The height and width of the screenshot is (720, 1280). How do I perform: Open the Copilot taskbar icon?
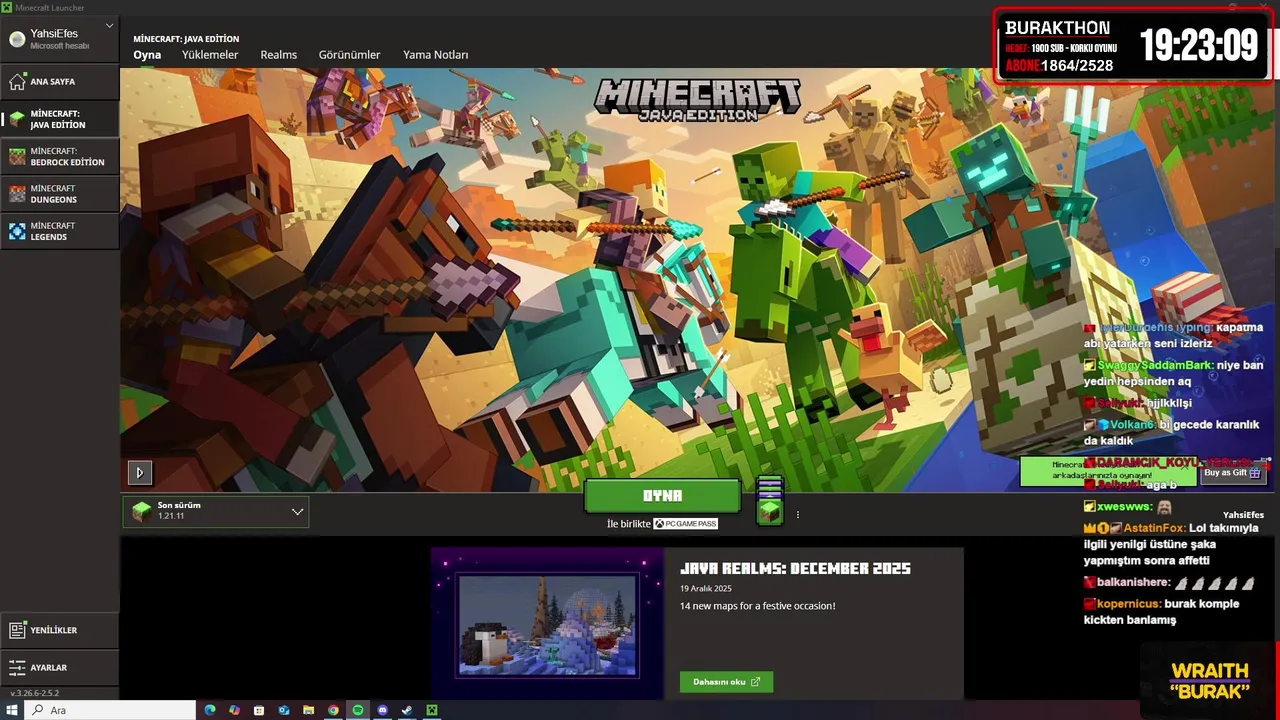[234, 710]
